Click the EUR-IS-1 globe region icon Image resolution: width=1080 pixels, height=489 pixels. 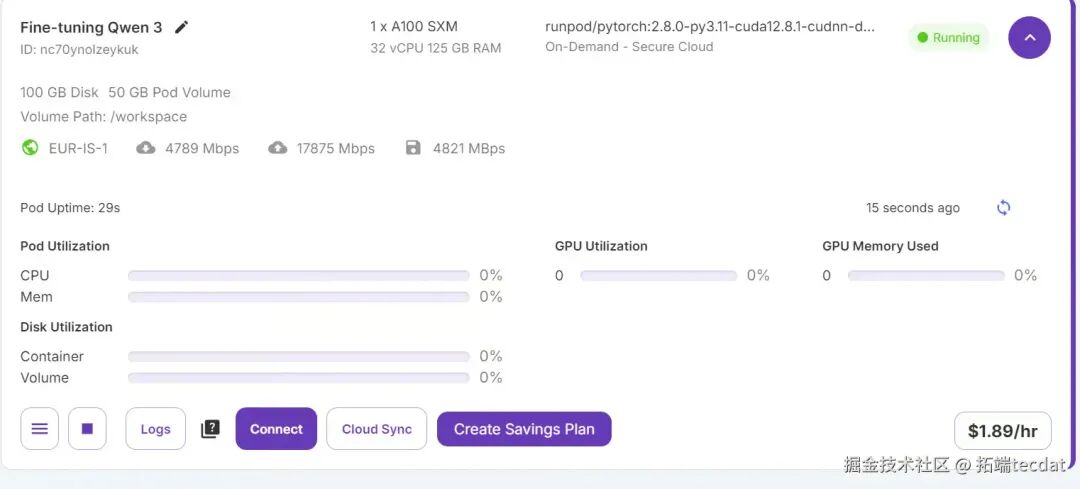(30, 148)
